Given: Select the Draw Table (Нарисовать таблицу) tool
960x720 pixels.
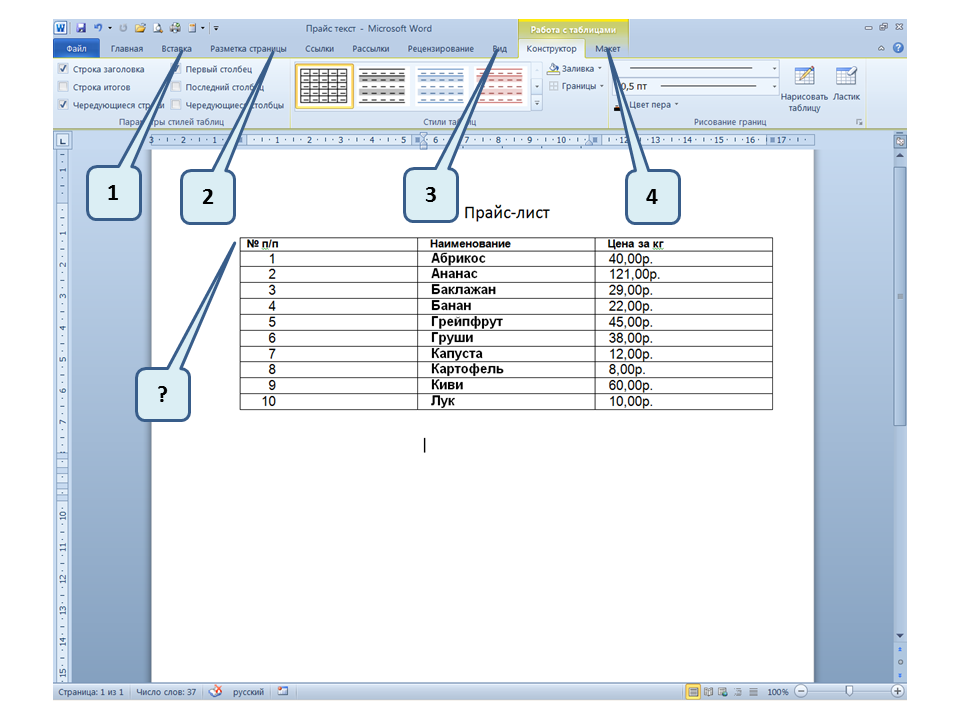Looking at the screenshot, I should click(x=804, y=89).
